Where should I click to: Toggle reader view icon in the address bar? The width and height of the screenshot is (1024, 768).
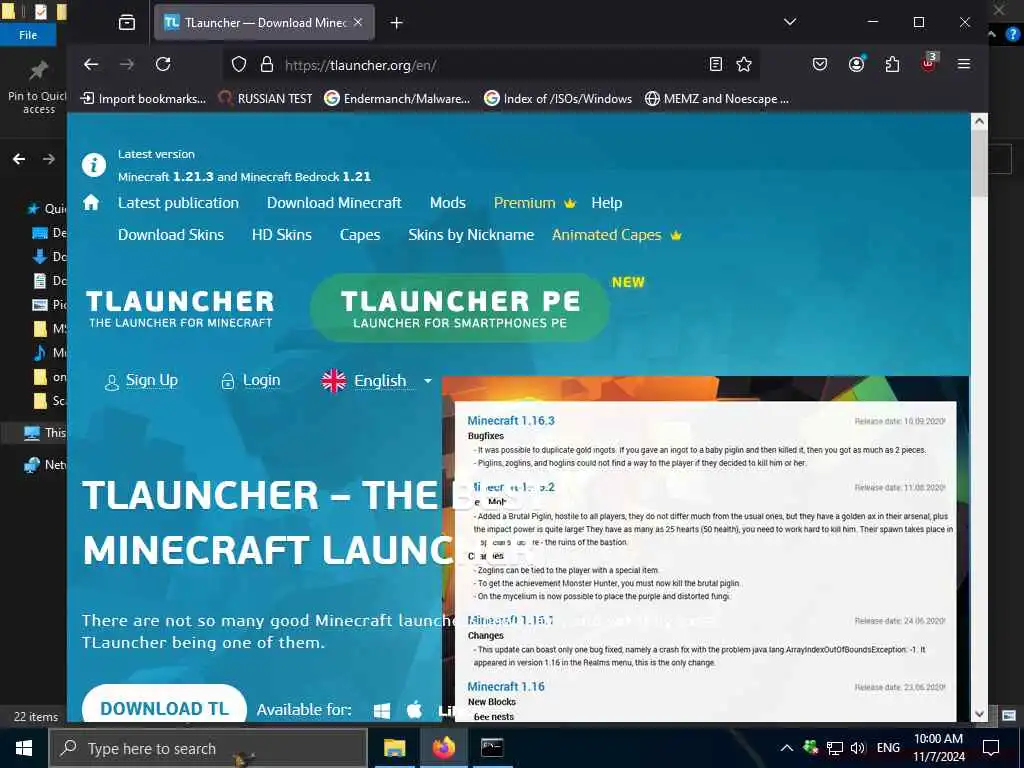coord(716,64)
